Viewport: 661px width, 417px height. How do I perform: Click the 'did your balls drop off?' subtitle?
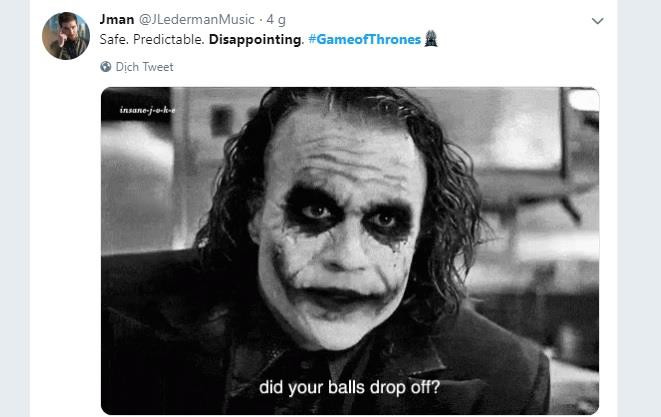[349, 387]
